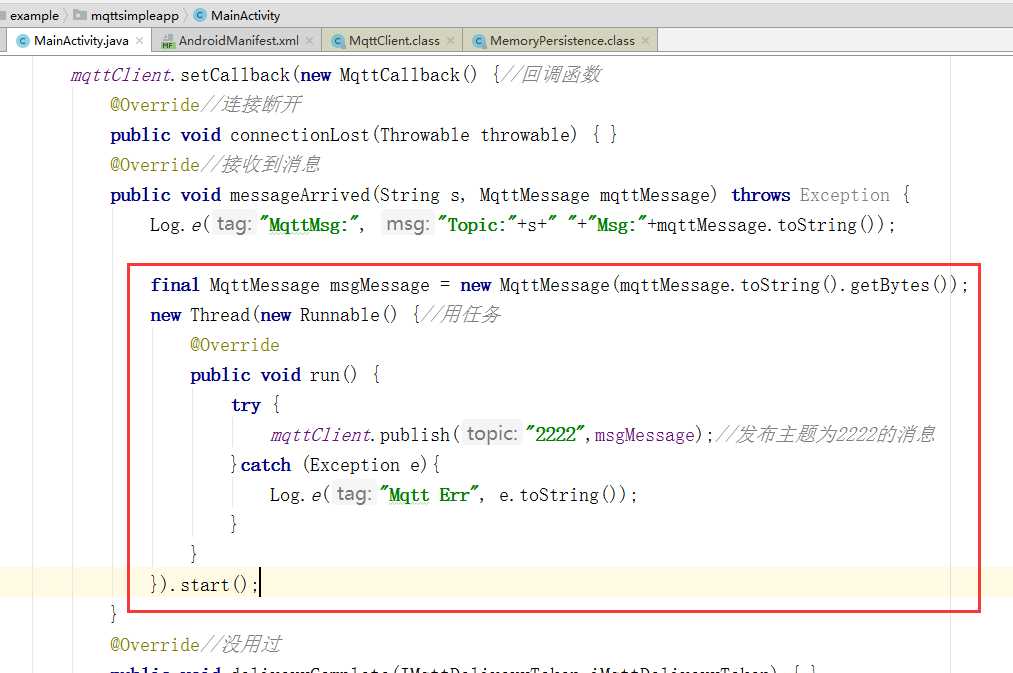1013x673 pixels.
Task: Click the 连接断开 comment
Action: pyautogui.click(x=251, y=105)
